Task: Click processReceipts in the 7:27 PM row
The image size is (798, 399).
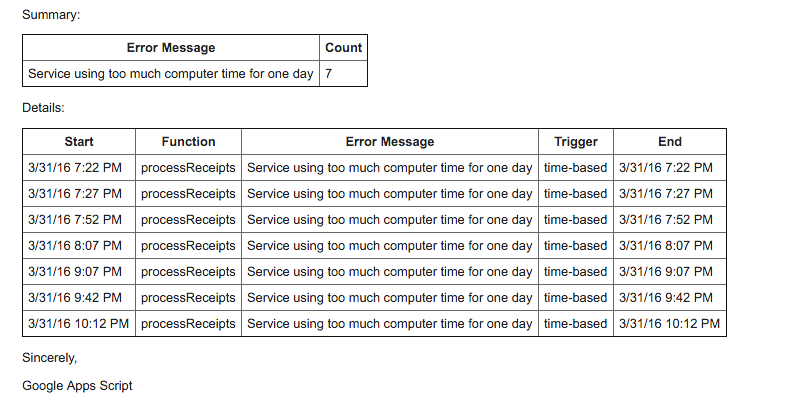Action: point(188,194)
